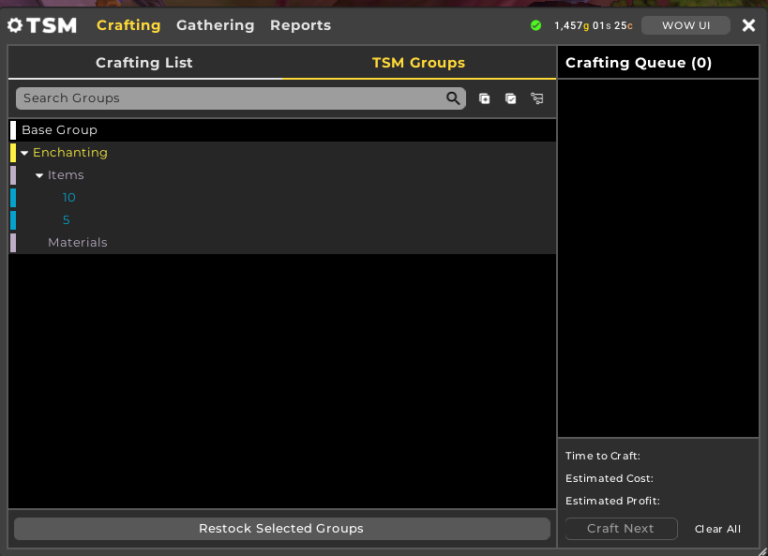The width and height of the screenshot is (768, 556).
Task: Open TSM settings gear logo
Action: (15, 25)
